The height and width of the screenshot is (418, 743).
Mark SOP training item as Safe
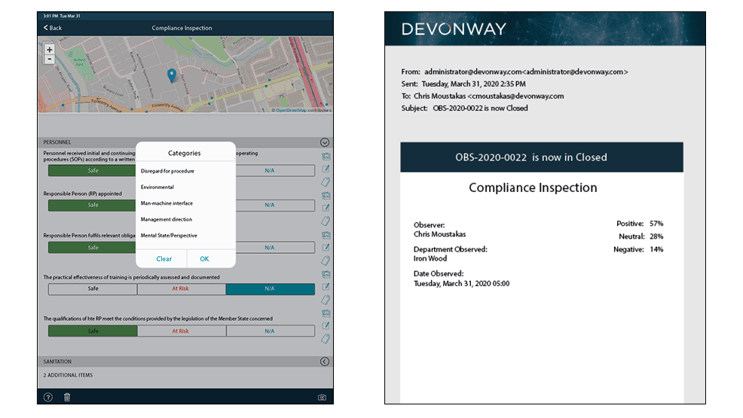pyautogui.click(x=92, y=171)
